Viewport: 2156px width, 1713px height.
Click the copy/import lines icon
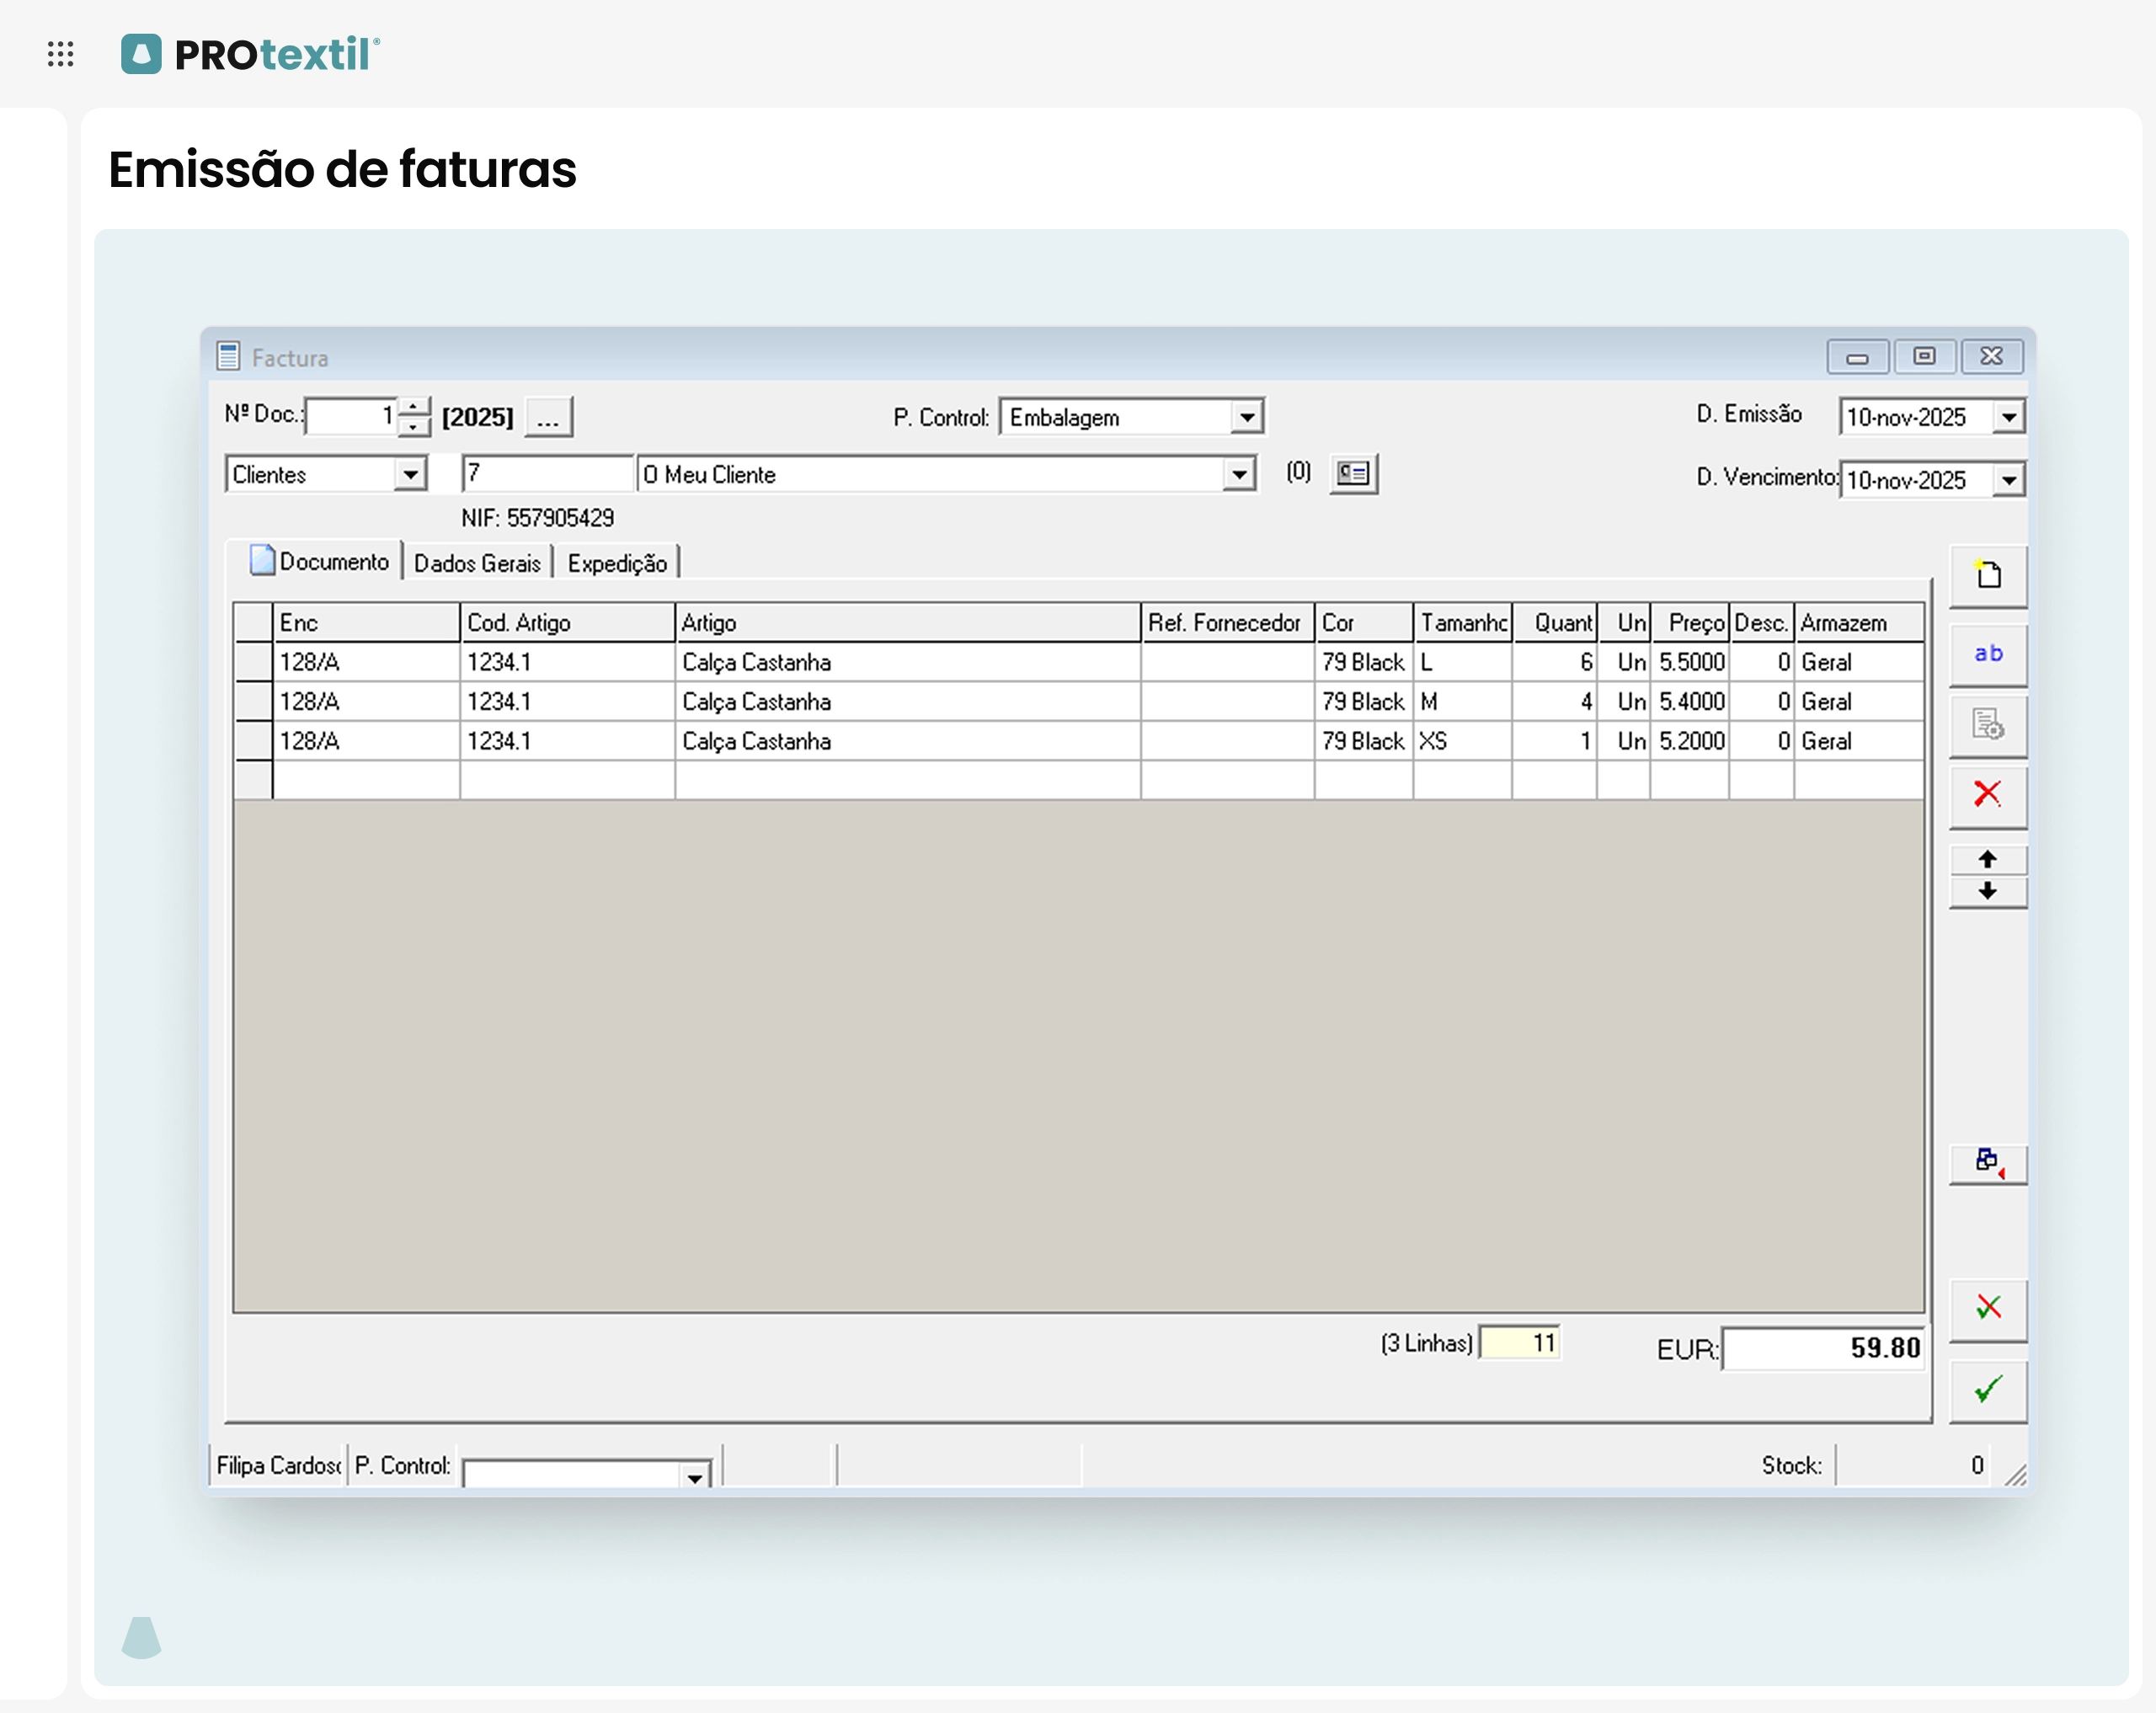click(1987, 1162)
